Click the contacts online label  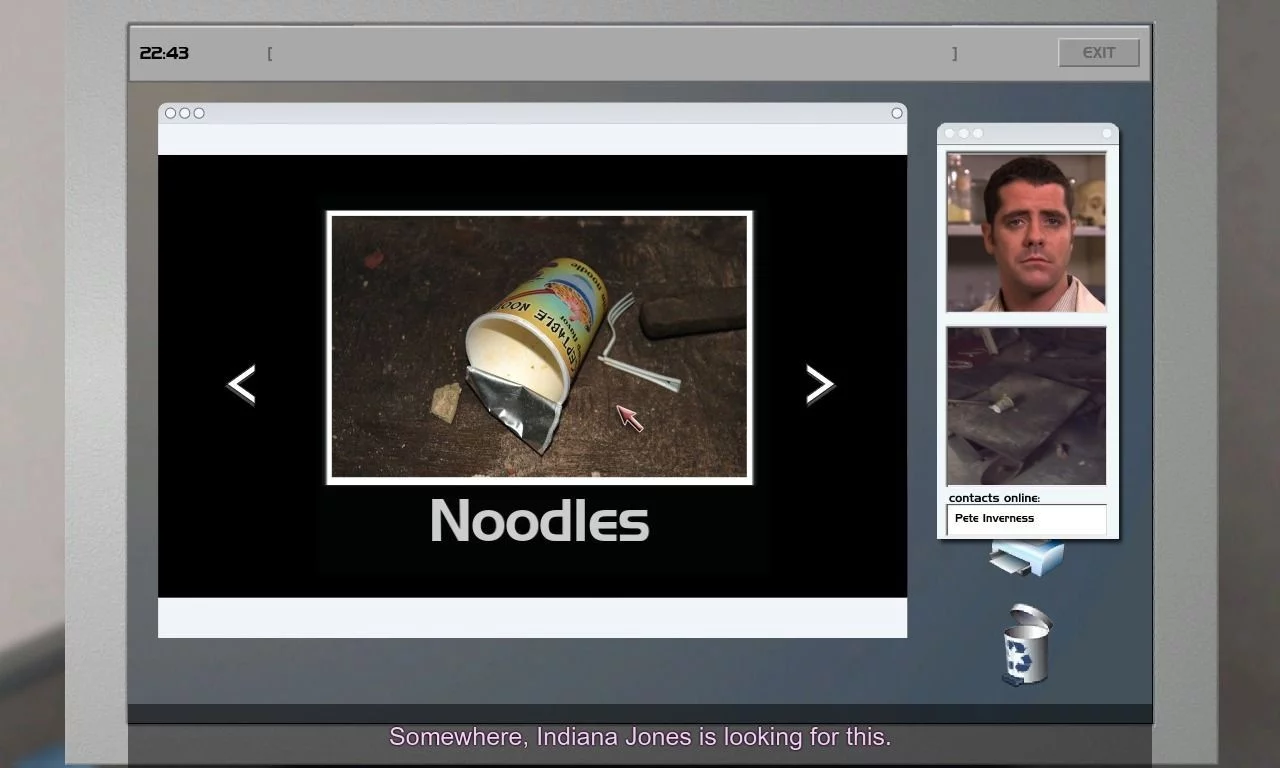(x=994, y=498)
